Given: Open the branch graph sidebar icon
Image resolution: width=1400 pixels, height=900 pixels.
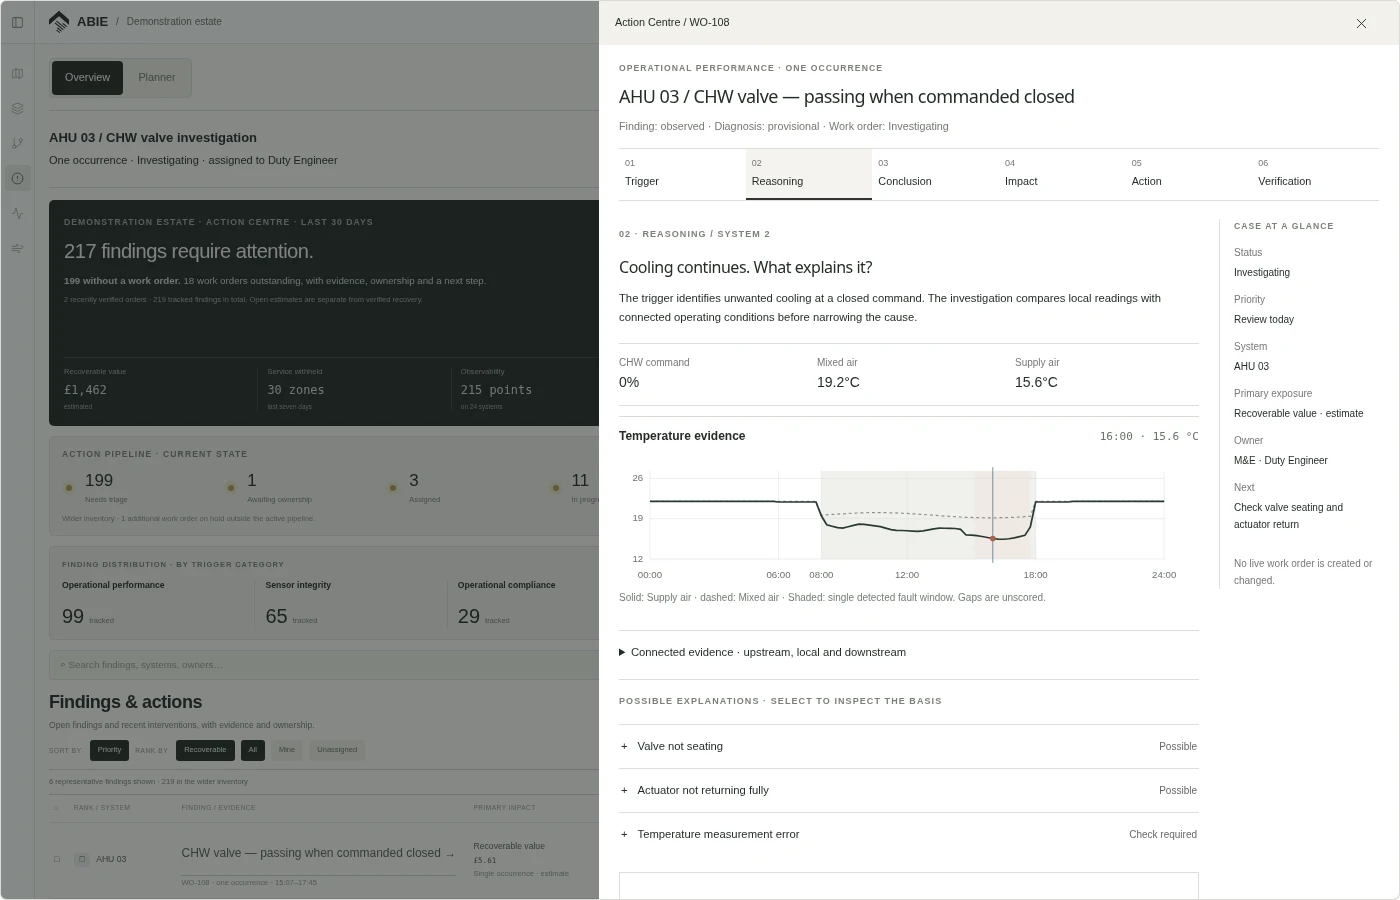Looking at the screenshot, I should click(x=17, y=143).
